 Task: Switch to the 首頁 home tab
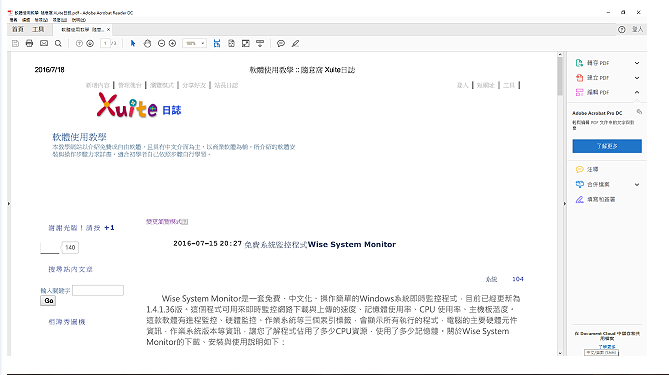(x=17, y=29)
